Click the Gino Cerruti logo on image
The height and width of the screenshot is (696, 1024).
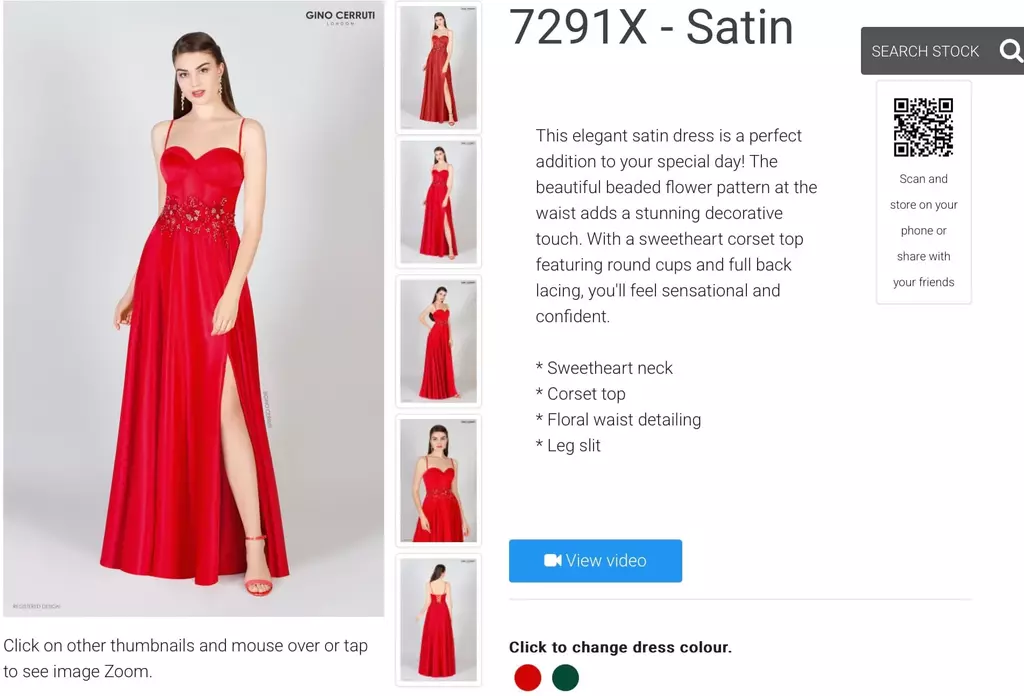pyautogui.click(x=340, y=17)
